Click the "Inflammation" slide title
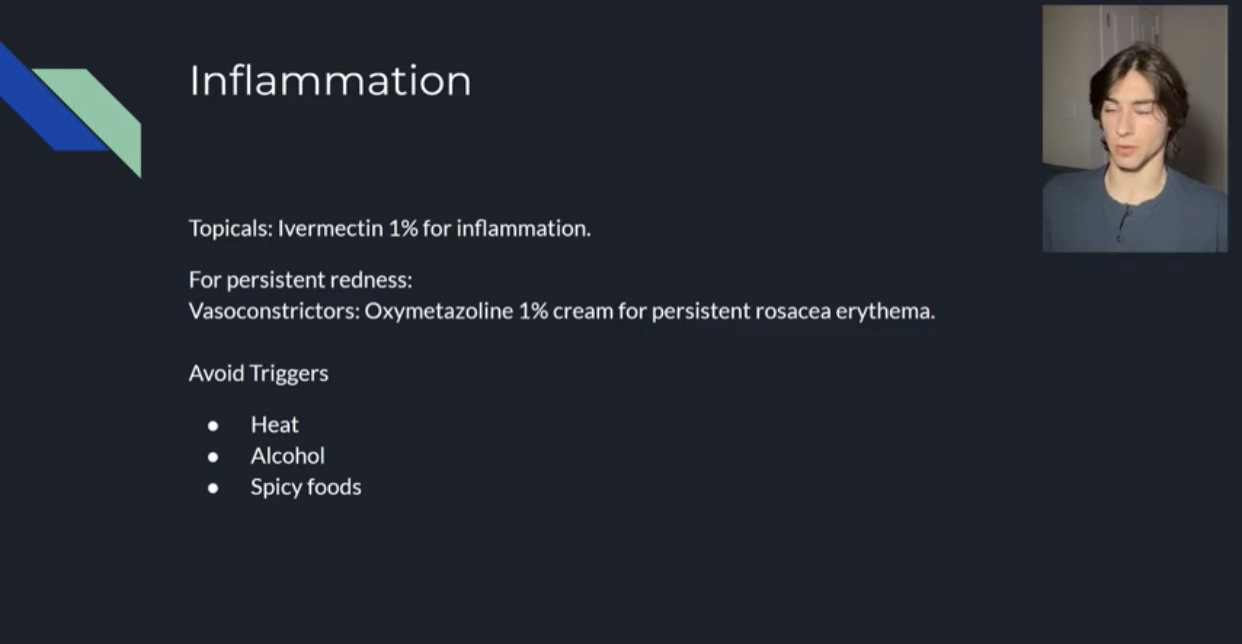The width and height of the screenshot is (1242, 644). pyautogui.click(x=330, y=81)
